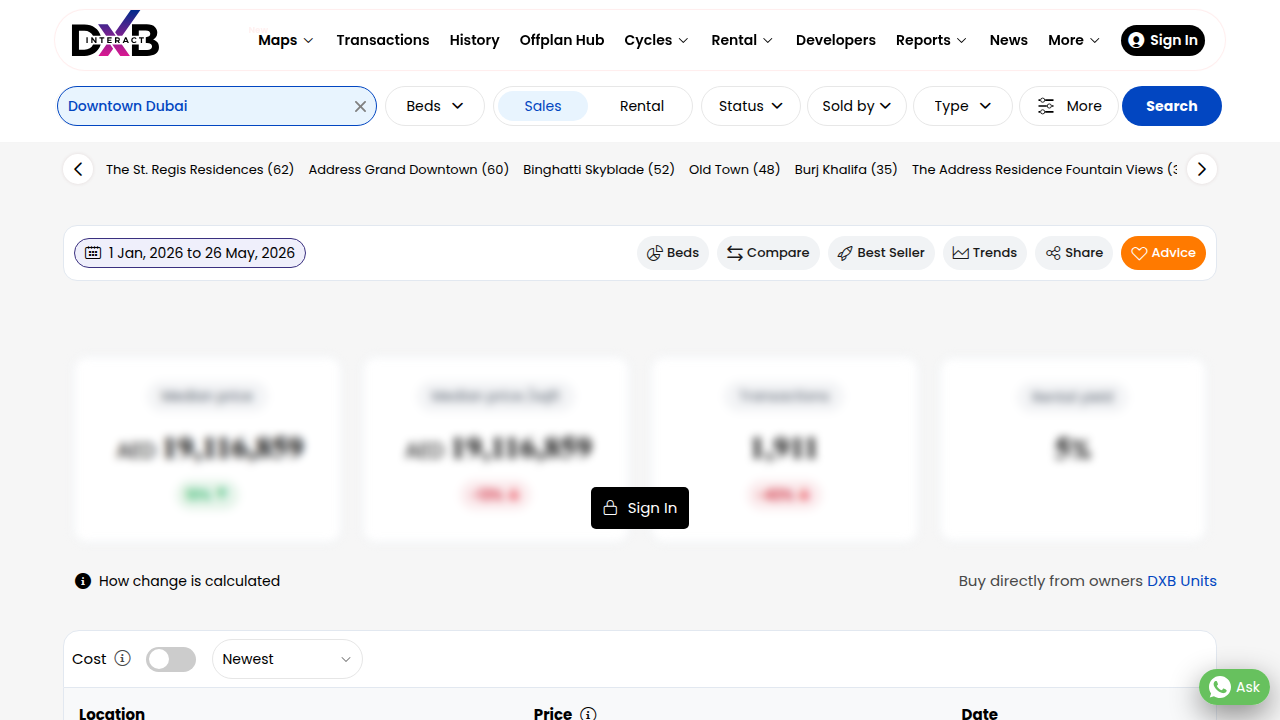This screenshot has width=1280, height=720.
Task: Follow the DXB Units link
Action: click(1182, 581)
